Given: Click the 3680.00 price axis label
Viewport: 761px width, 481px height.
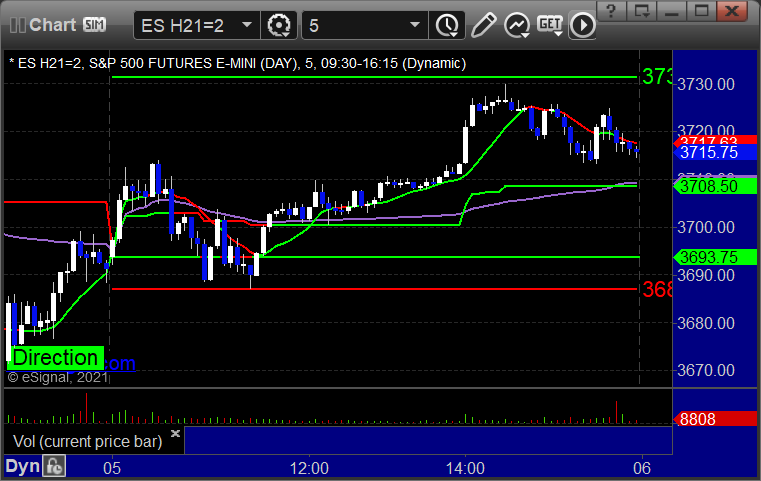Looking at the screenshot, I should 706,323.
